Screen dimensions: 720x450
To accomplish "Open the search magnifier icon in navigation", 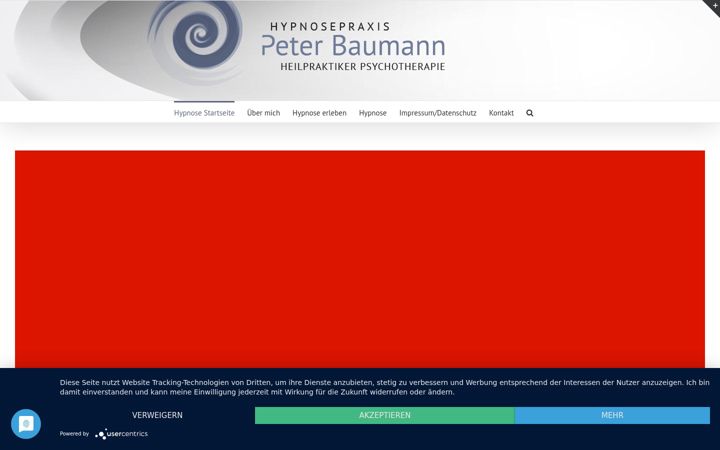I will (x=529, y=113).
